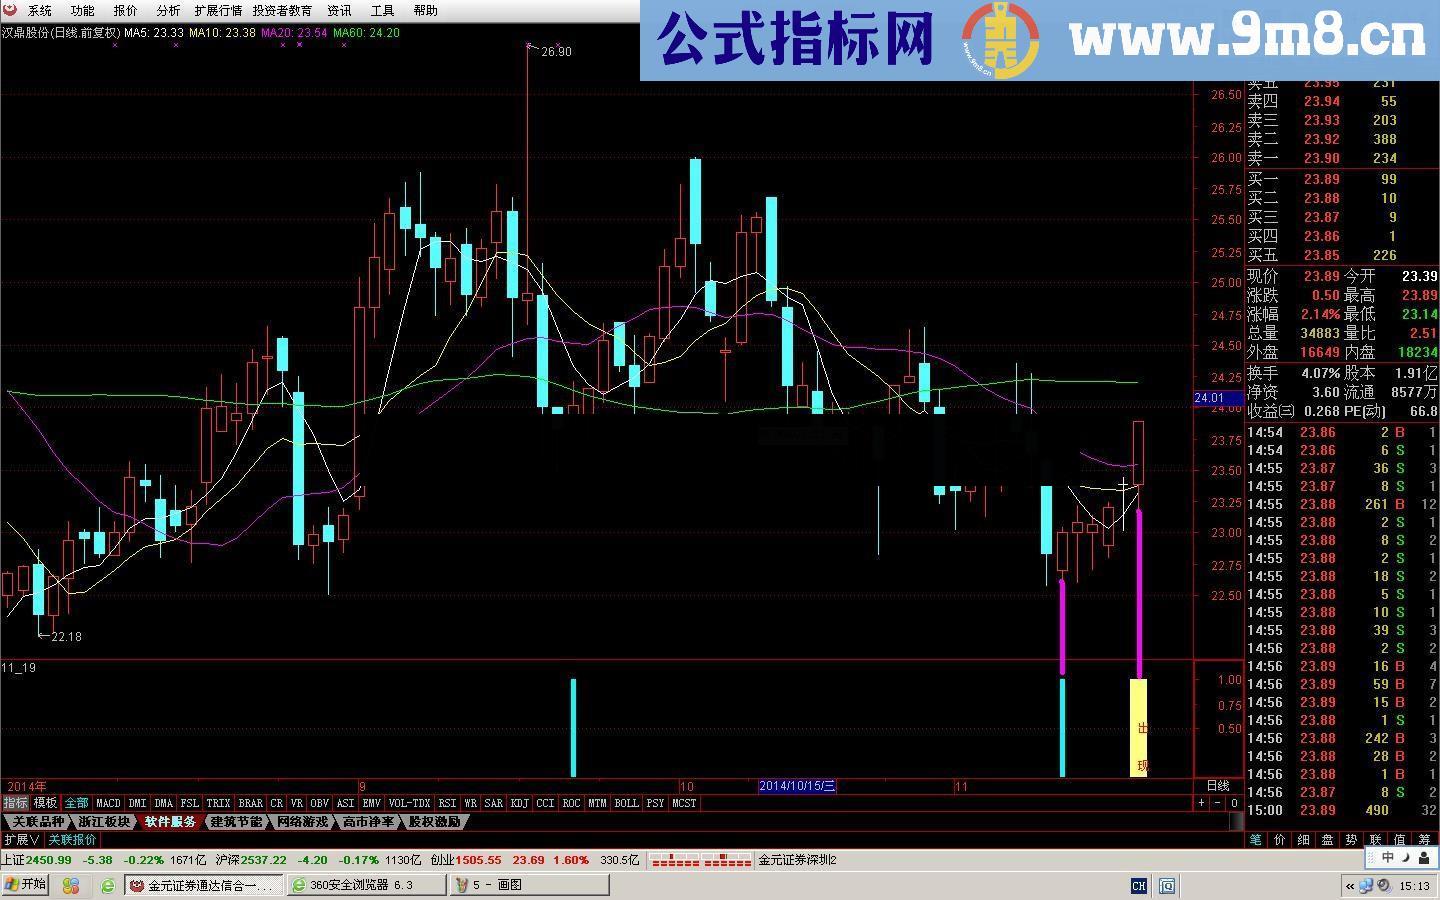Click the 上证2450.99 index quote link
This screenshot has width=1440, height=900.
click(x=36, y=860)
